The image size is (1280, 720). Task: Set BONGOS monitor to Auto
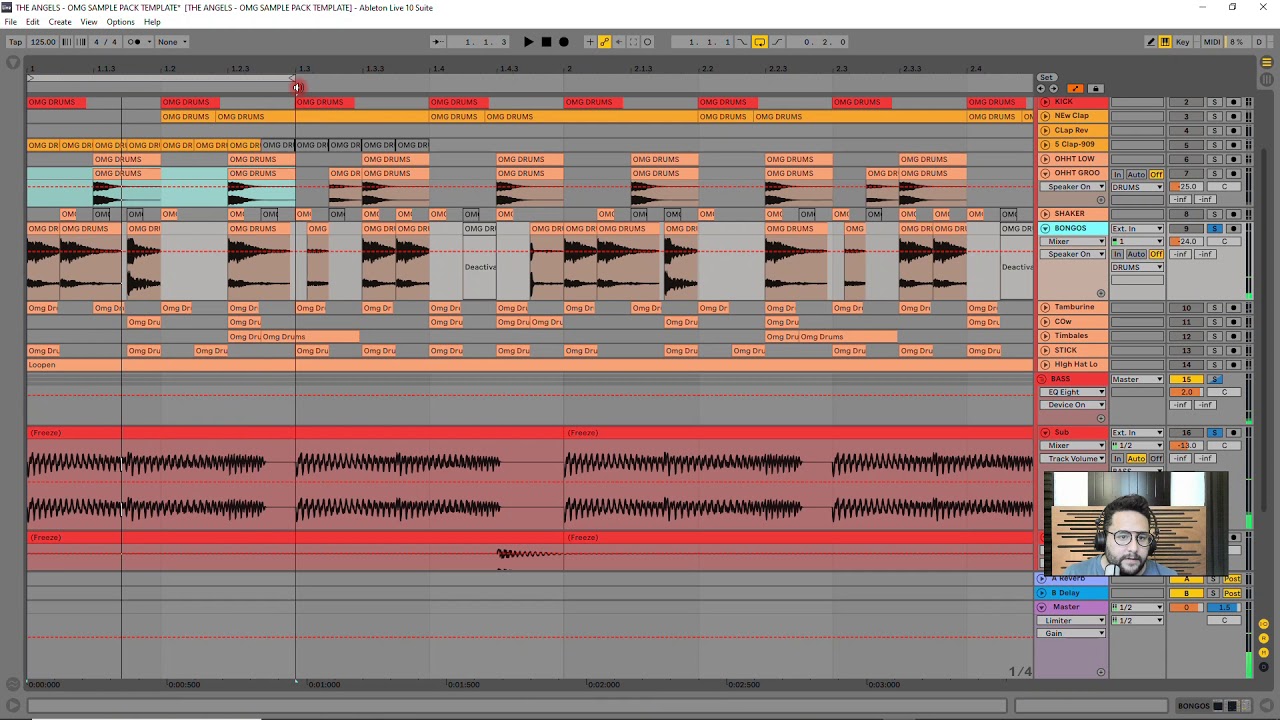(x=1137, y=254)
